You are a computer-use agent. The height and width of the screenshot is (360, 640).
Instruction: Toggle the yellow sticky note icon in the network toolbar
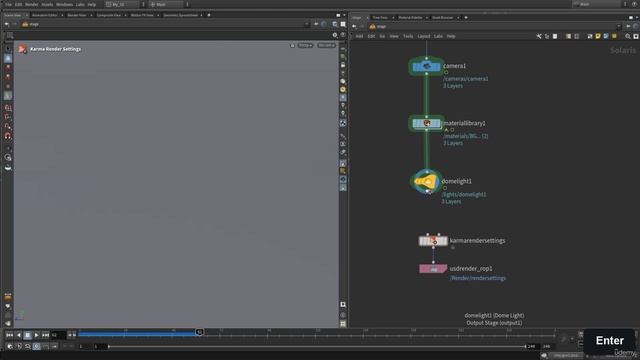[598, 36]
